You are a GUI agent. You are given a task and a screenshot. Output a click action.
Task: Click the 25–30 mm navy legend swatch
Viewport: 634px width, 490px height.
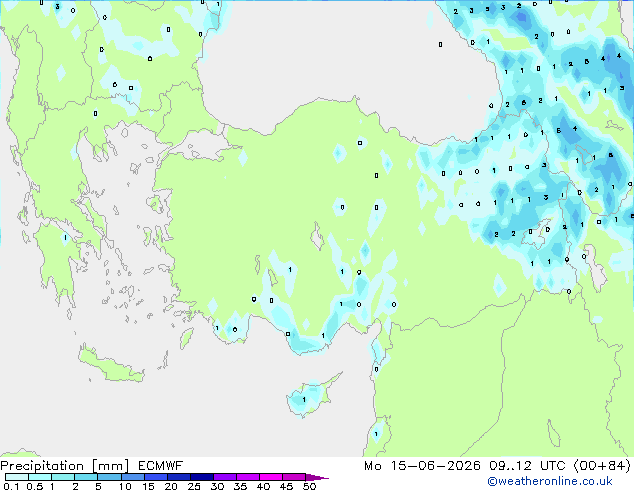[x=201, y=477]
